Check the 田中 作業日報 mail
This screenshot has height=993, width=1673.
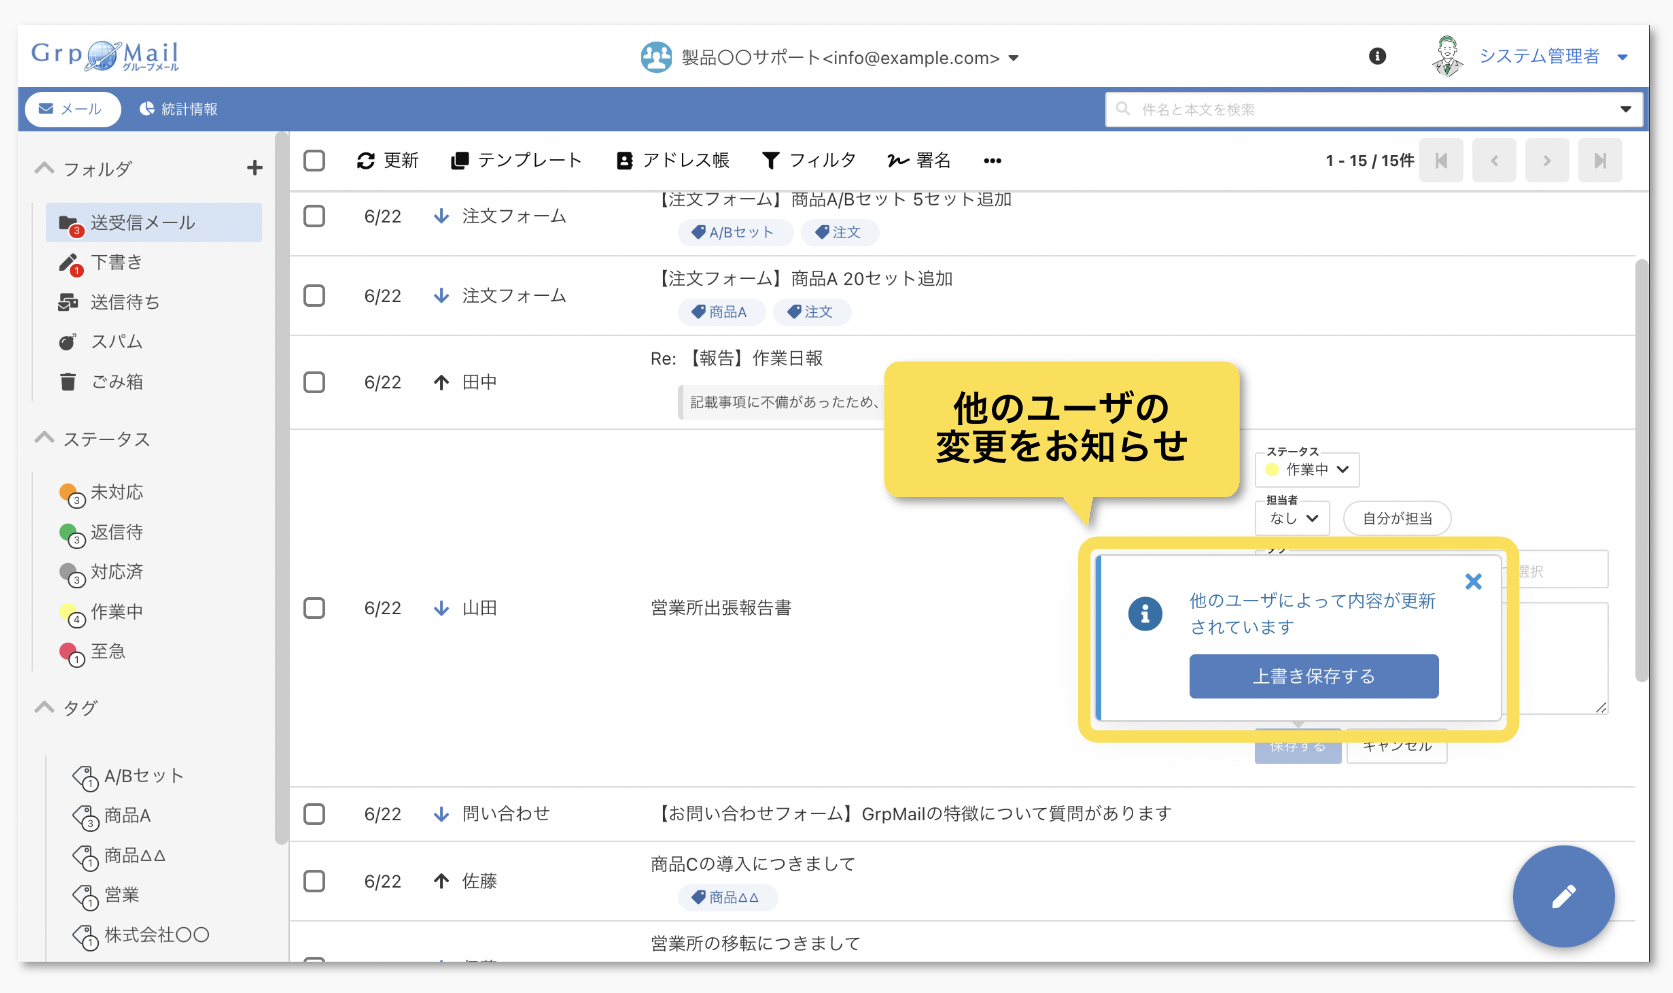(x=314, y=382)
